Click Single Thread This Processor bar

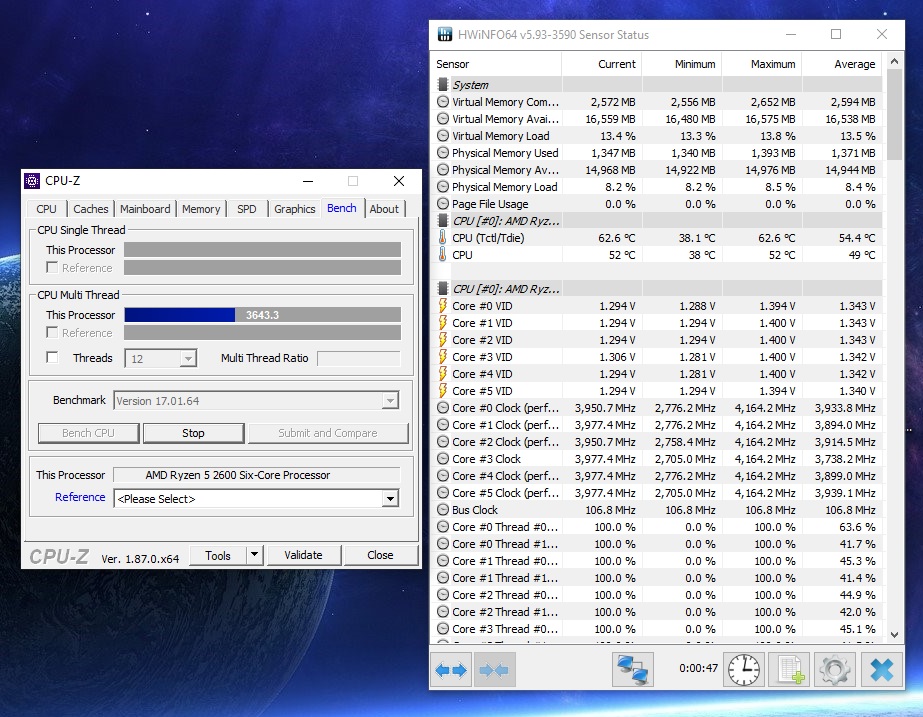[263, 250]
